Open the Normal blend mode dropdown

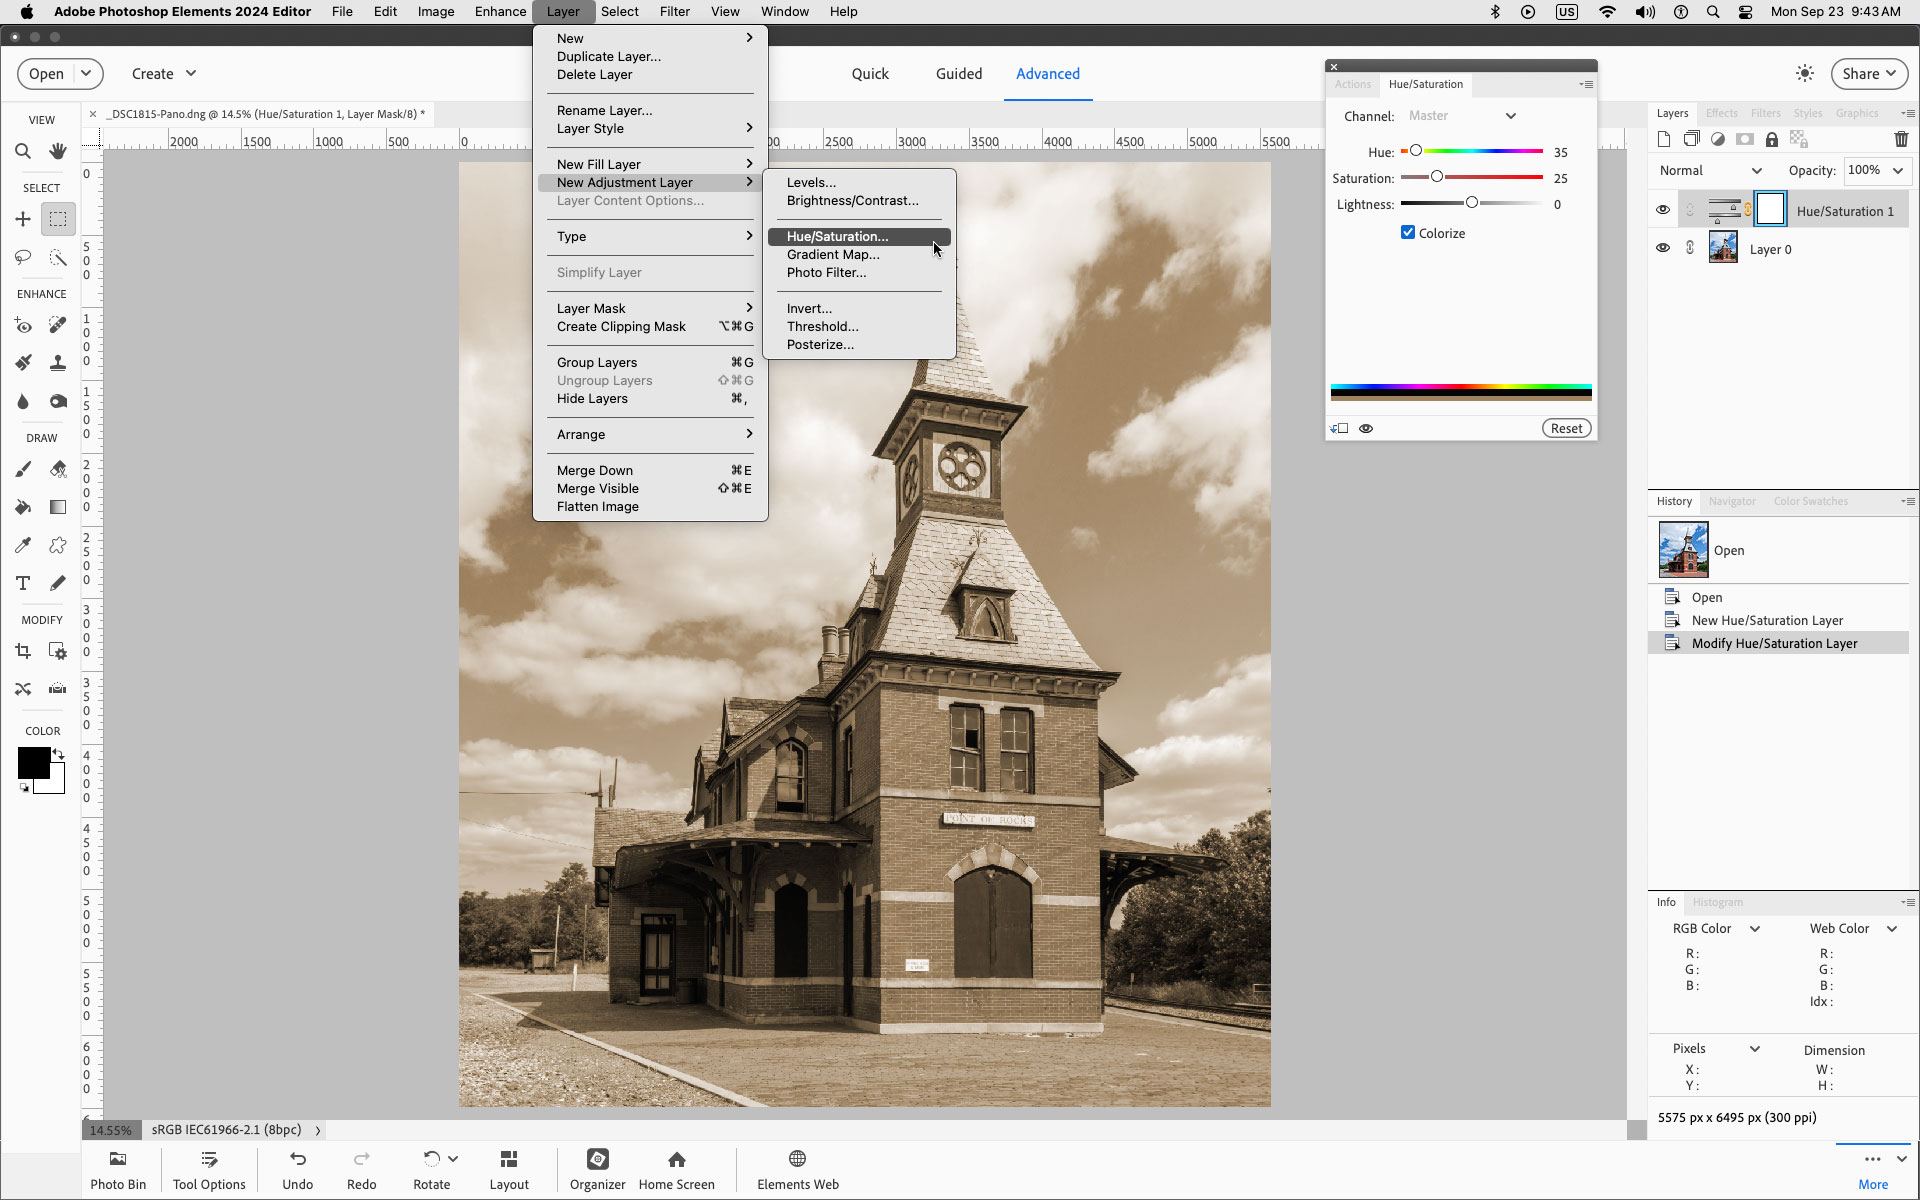click(1710, 171)
